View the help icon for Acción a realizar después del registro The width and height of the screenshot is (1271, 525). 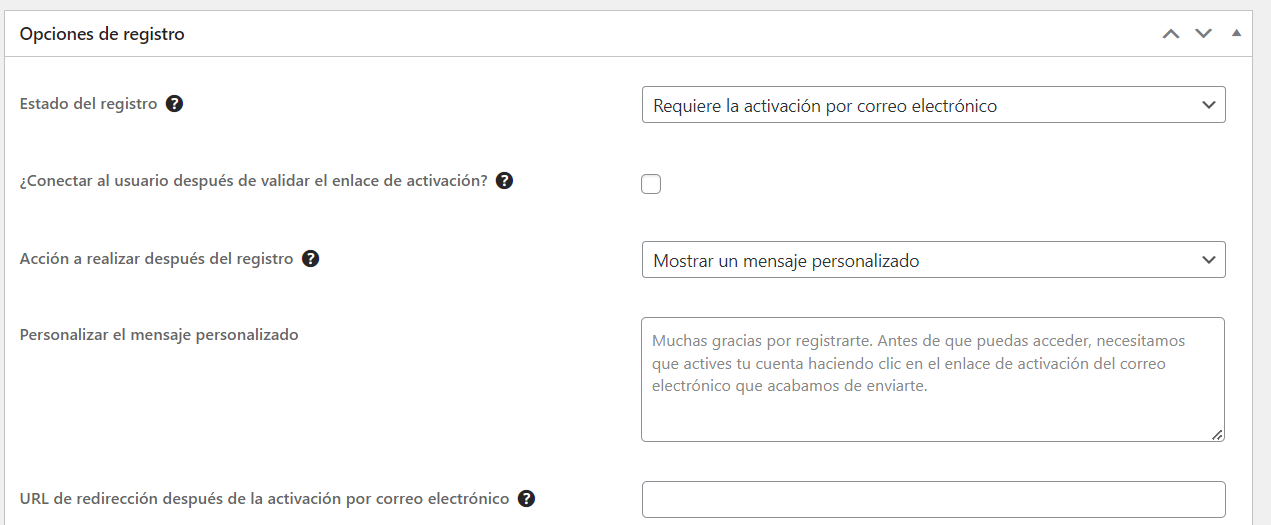click(310, 258)
